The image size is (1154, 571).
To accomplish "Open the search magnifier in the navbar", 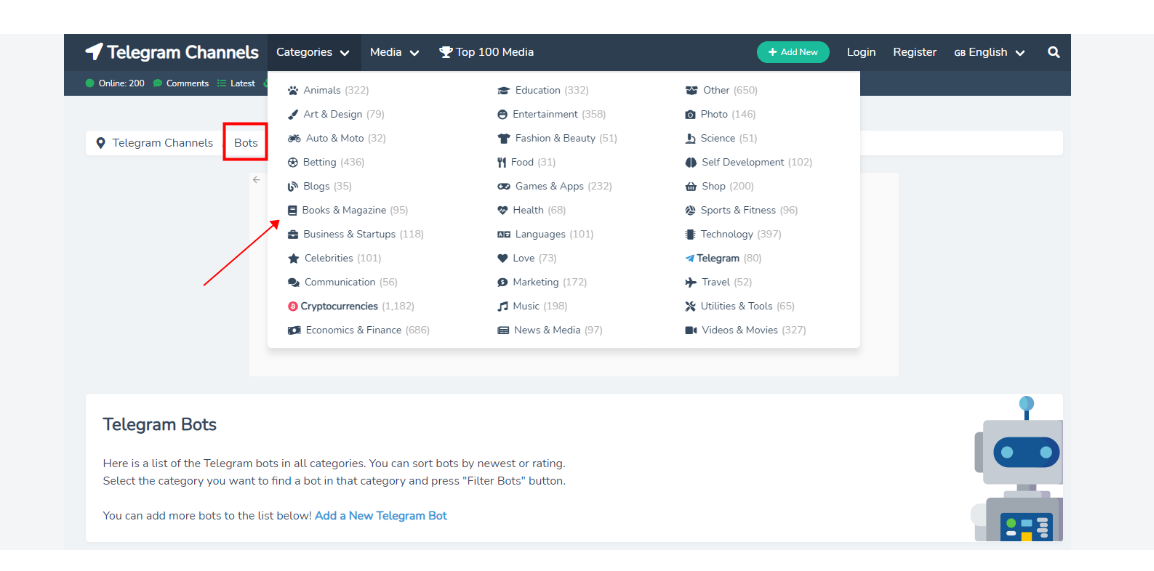I will coord(1054,52).
